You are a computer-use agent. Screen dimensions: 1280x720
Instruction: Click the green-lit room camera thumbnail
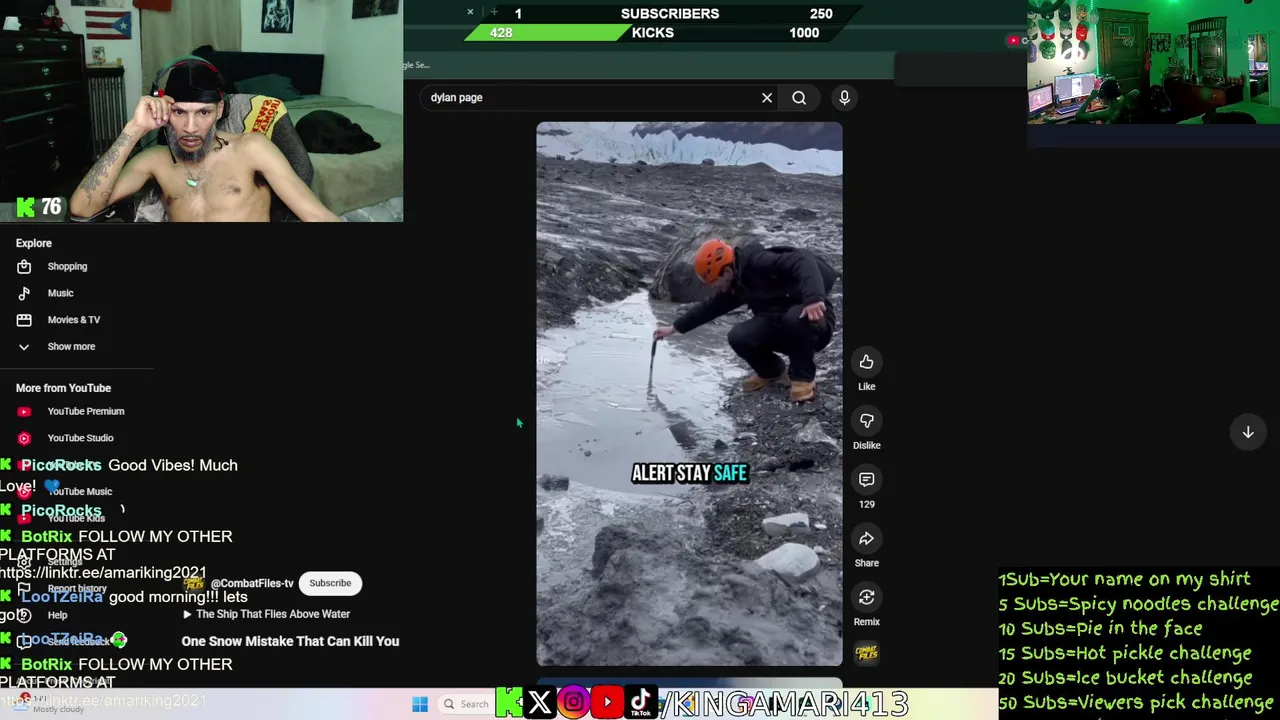(1153, 62)
